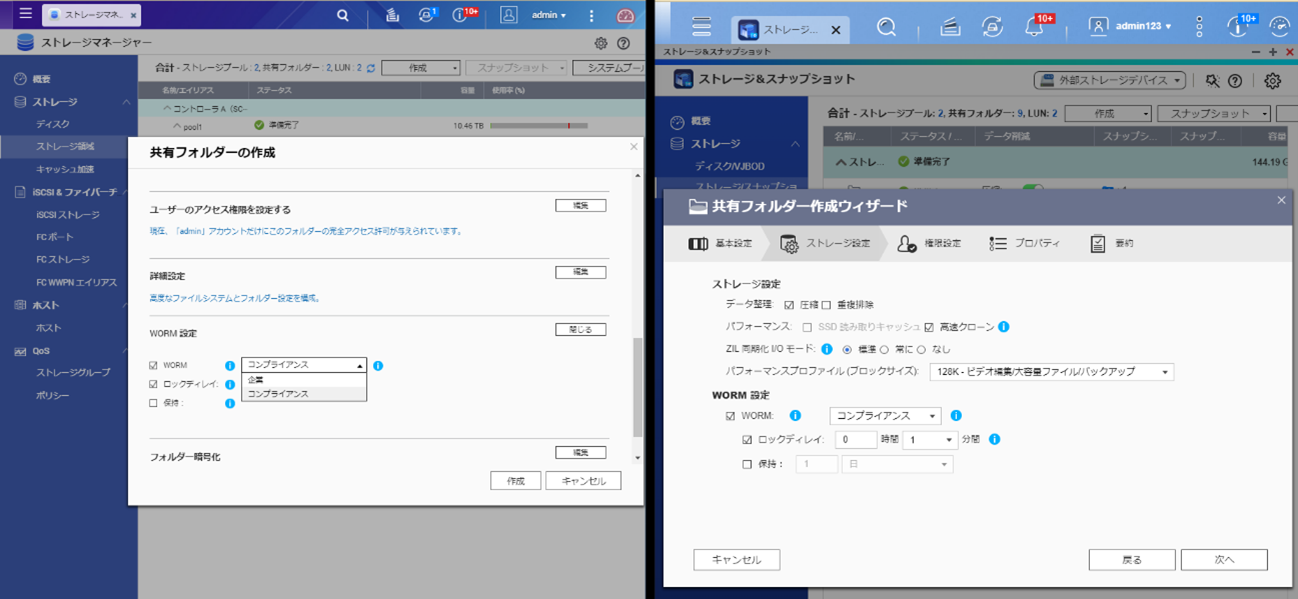Go to 権限設定 step in wizard

coord(930,243)
